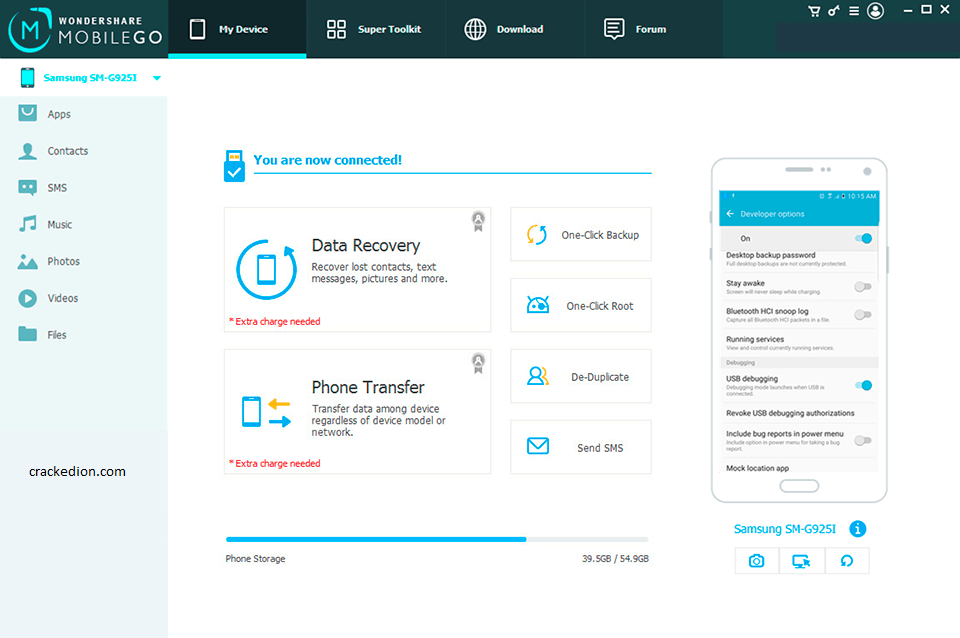Open the Super Toolkit tab
960x638 pixels.
[375, 29]
